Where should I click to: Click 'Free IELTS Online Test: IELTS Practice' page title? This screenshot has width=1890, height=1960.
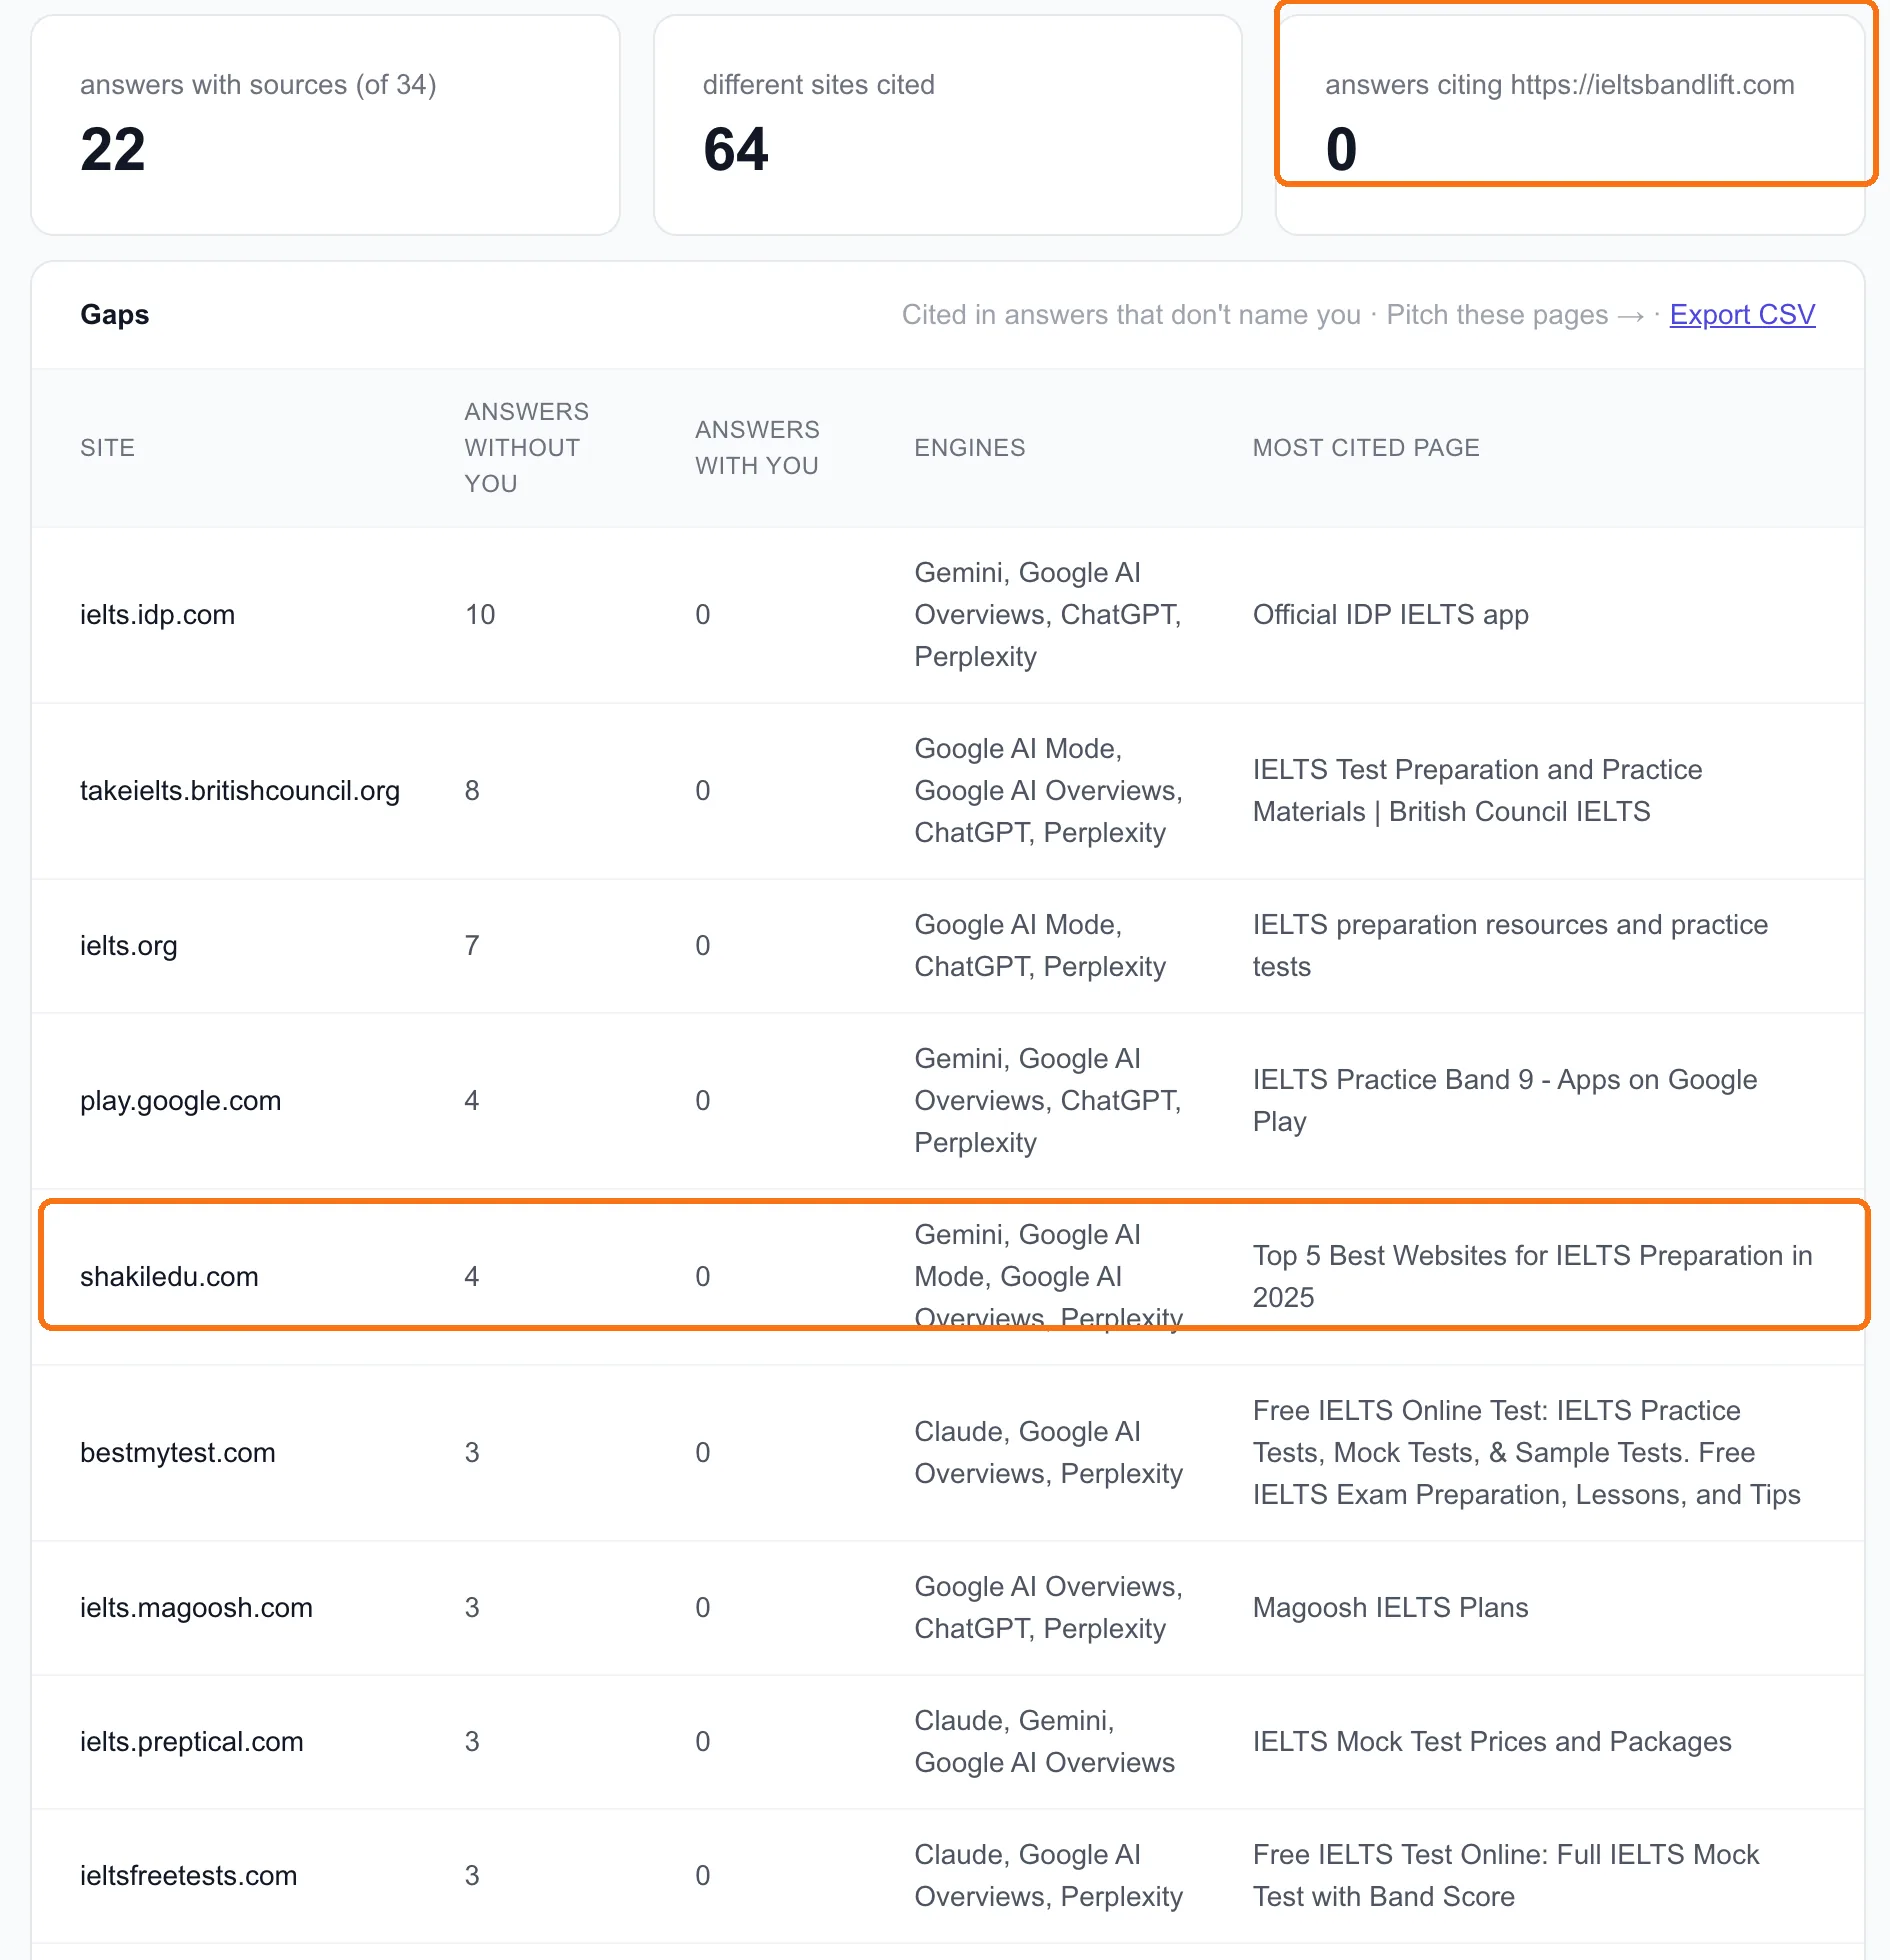tap(1526, 1452)
